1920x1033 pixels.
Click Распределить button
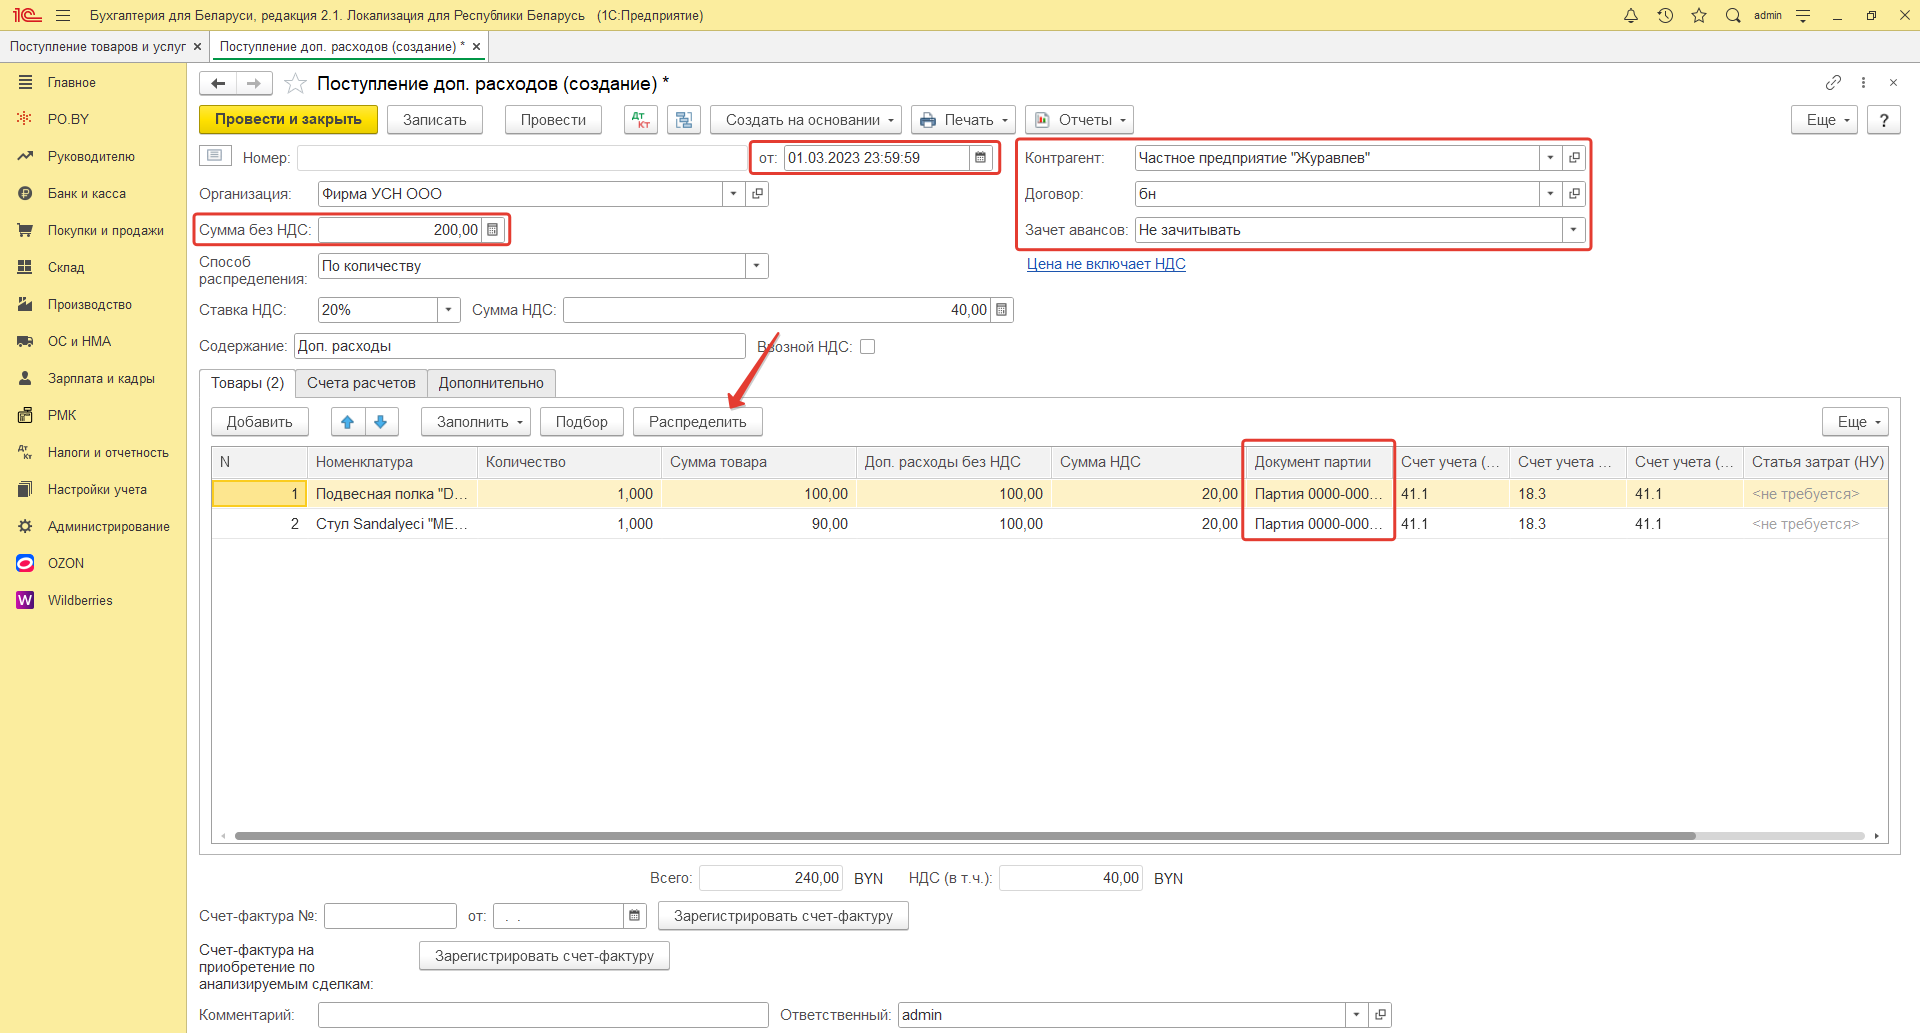[697, 422]
